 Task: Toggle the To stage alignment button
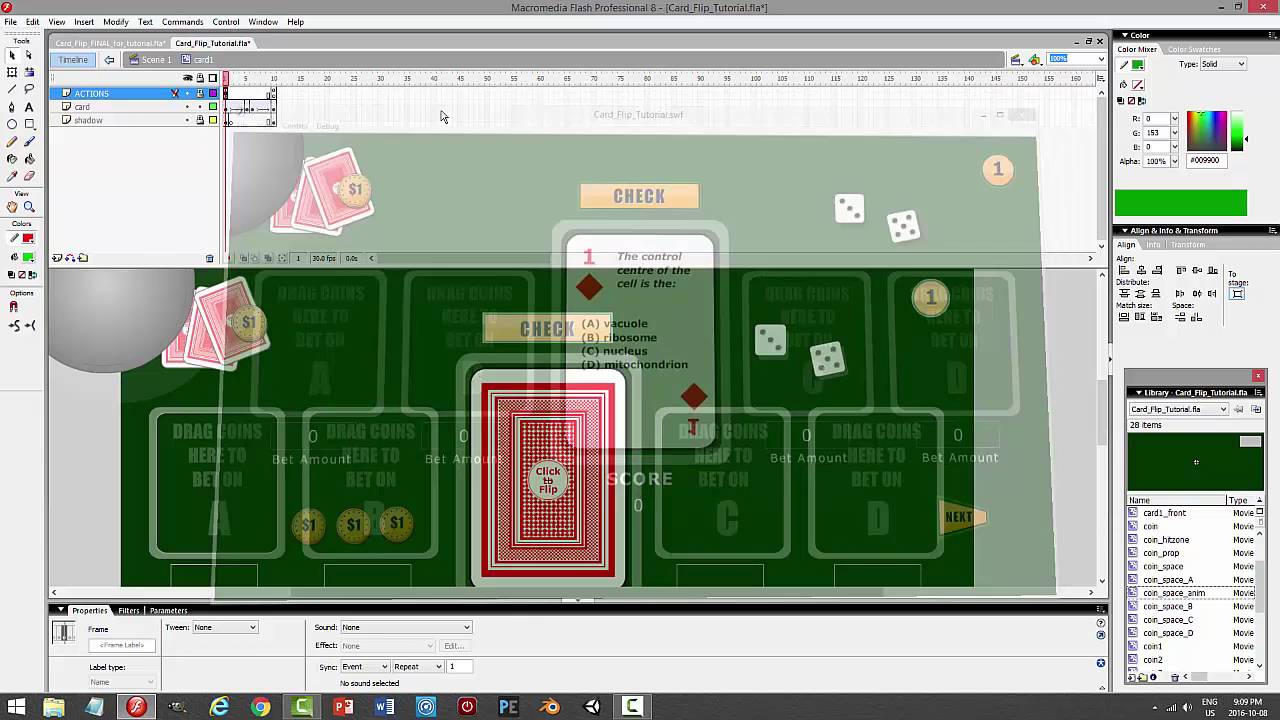click(1237, 293)
